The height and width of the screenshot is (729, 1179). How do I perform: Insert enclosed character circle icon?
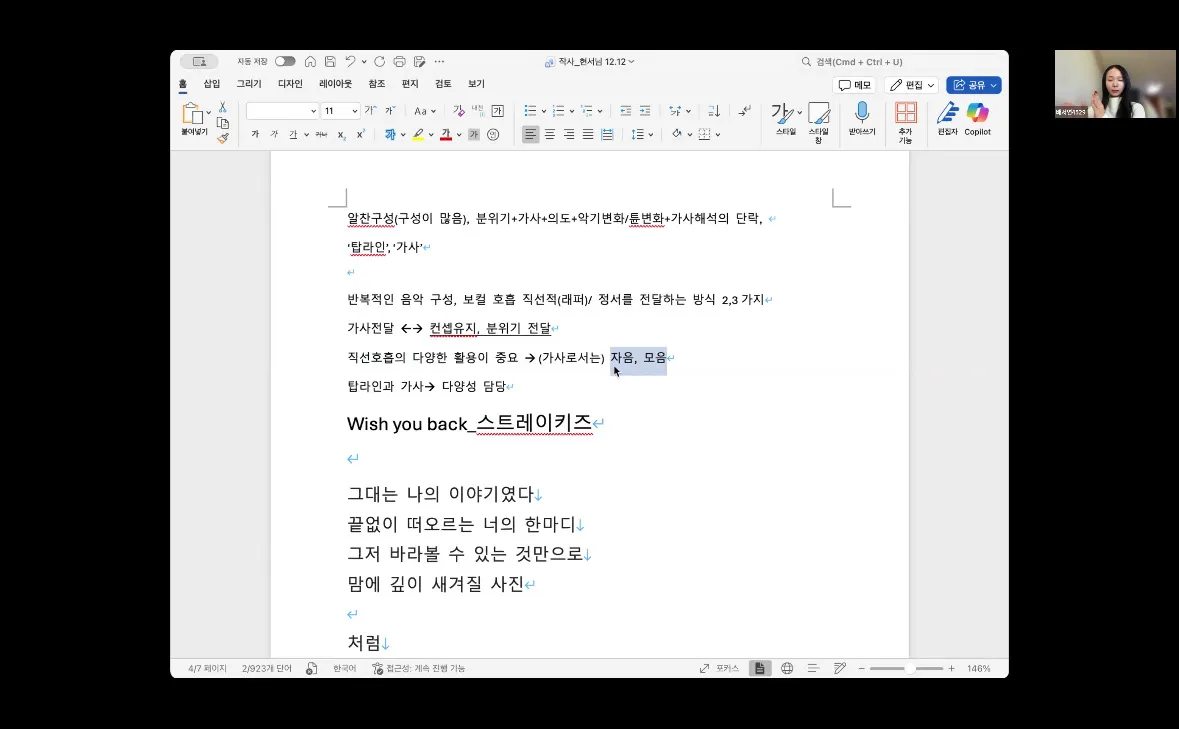pos(493,135)
